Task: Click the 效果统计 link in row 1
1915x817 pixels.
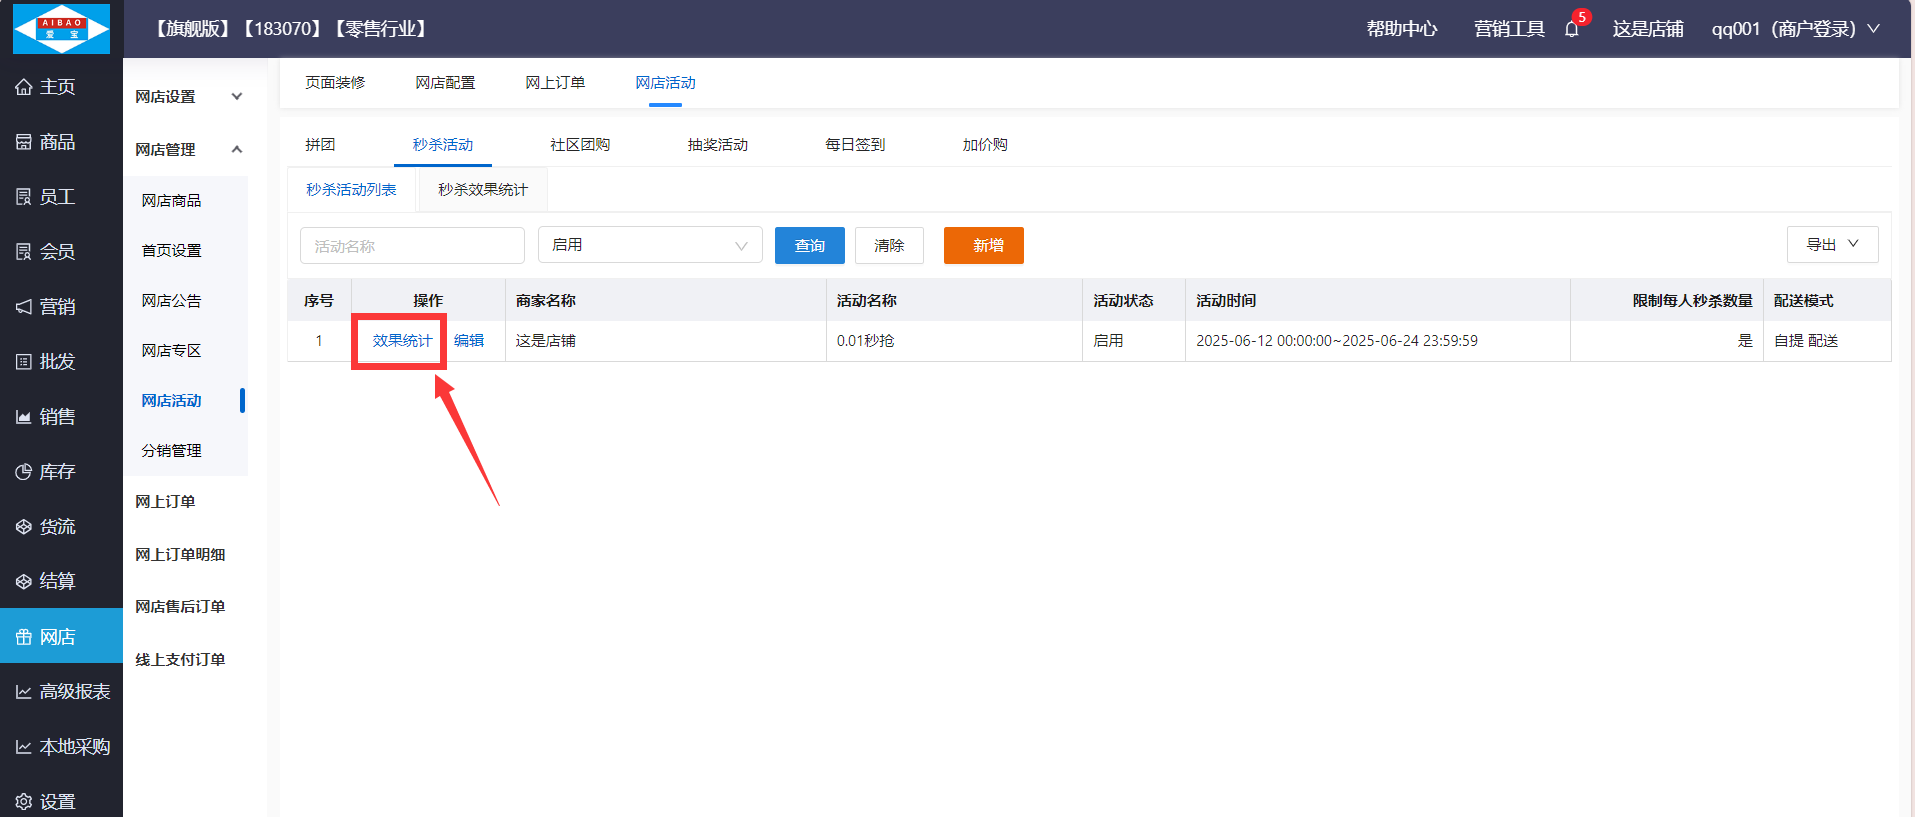Action: click(x=402, y=341)
